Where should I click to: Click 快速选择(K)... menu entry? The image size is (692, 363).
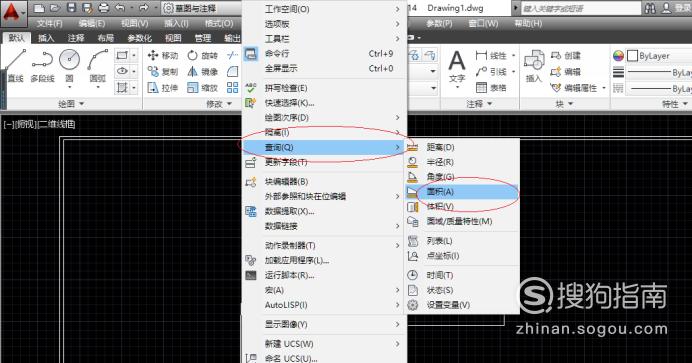pyautogui.click(x=324, y=103)
